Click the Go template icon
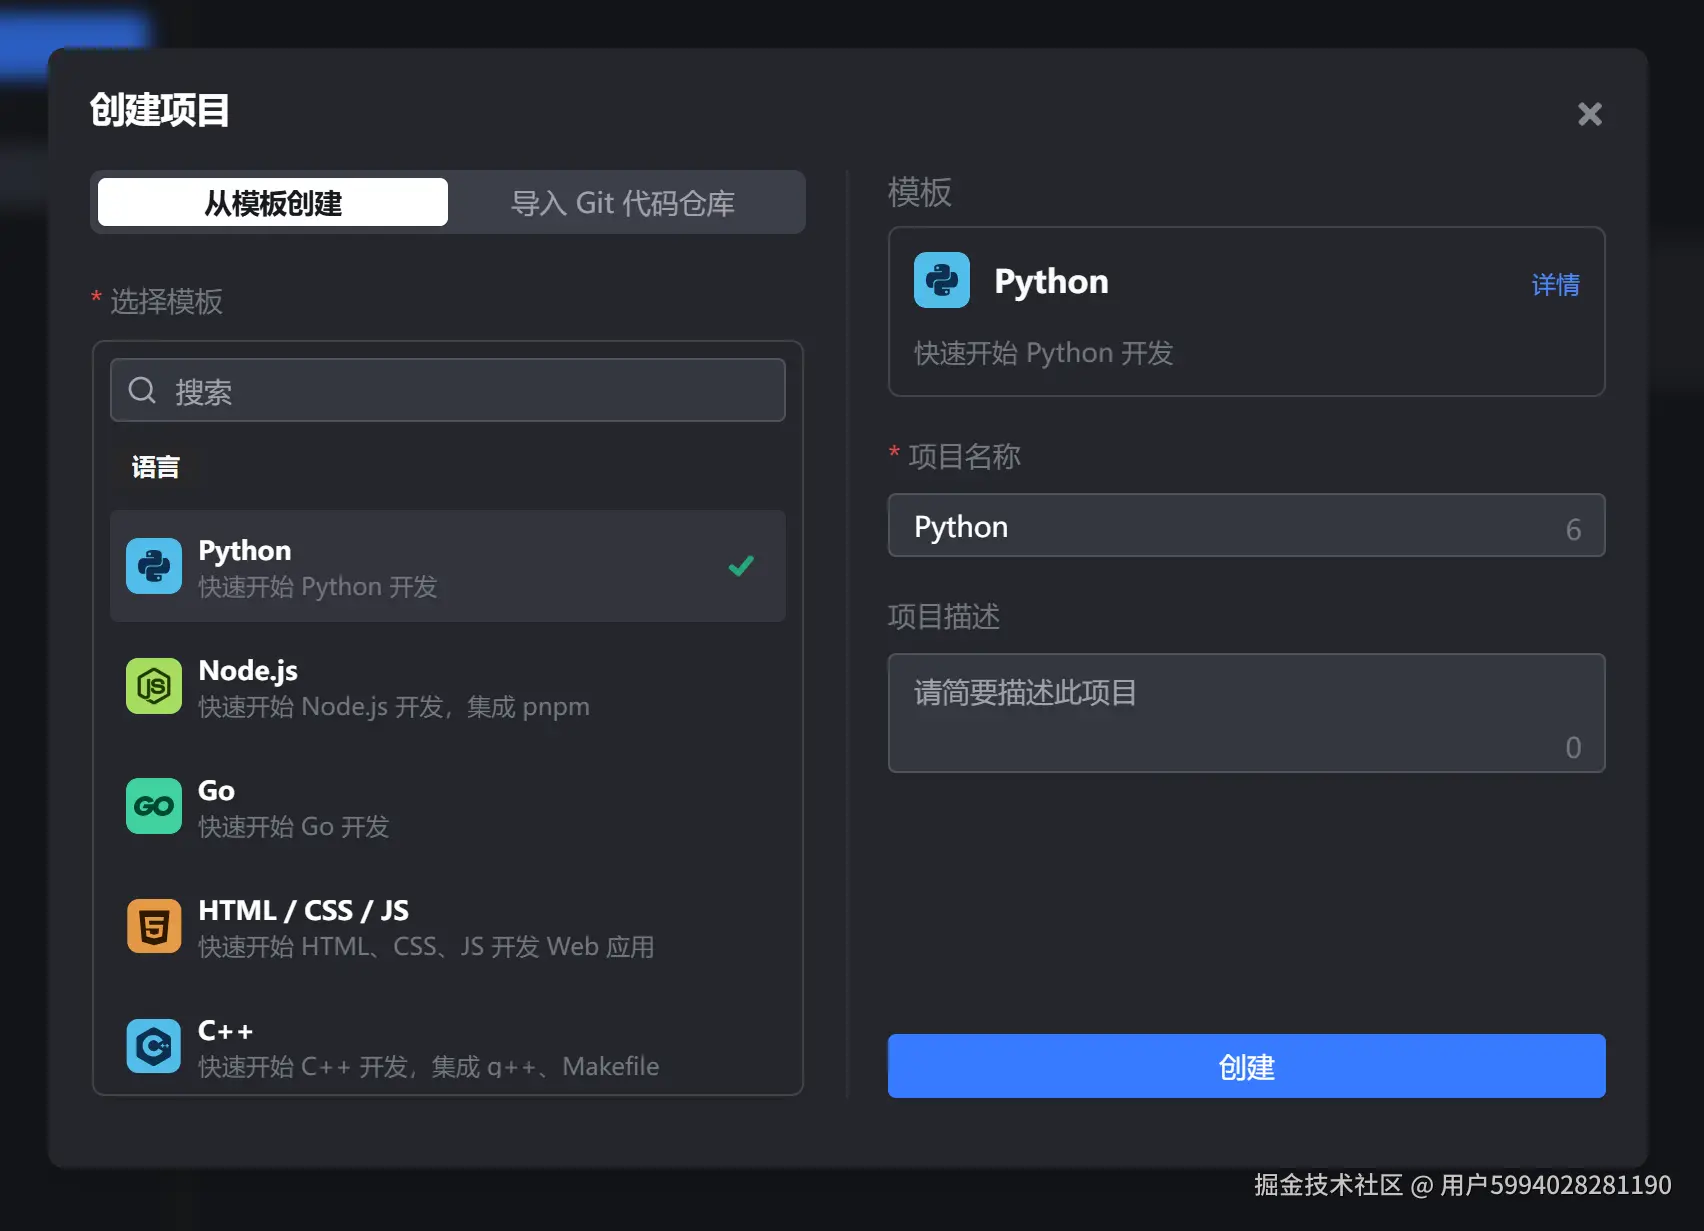 click(154, 806)
